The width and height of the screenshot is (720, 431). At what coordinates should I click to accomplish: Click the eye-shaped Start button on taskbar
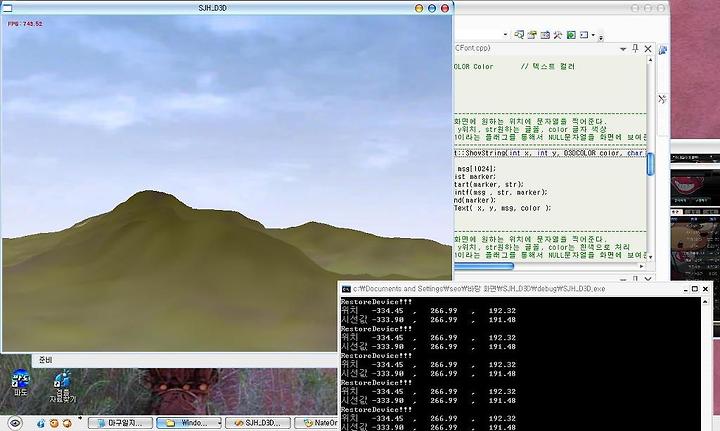coord(15,423)
